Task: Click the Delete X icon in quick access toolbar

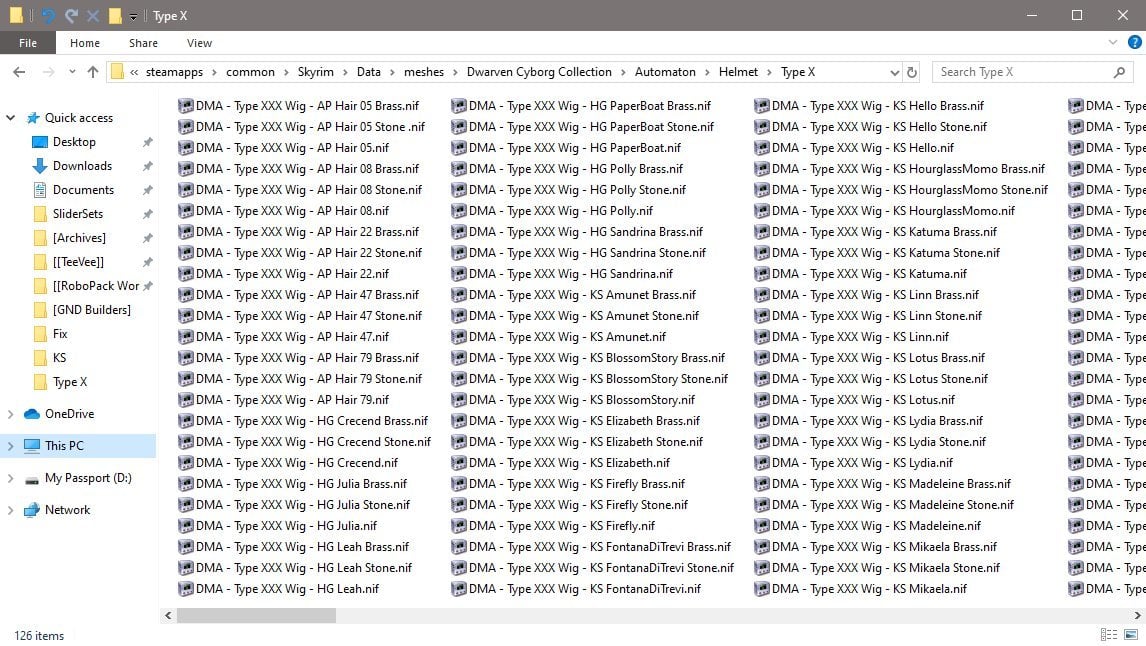Action: click(93, 15)
